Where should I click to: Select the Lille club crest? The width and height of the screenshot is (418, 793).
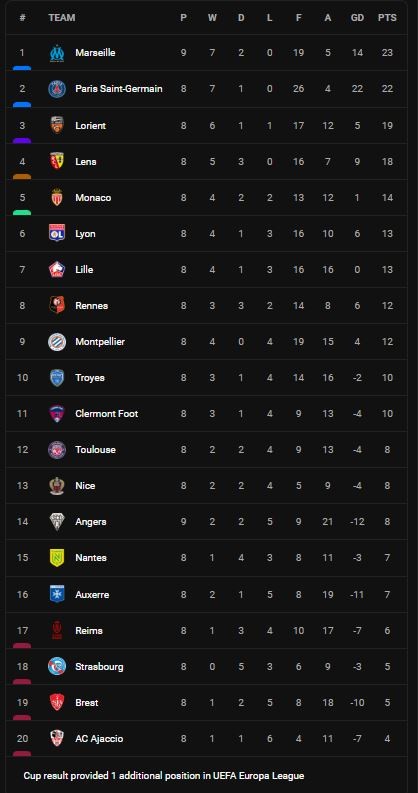(57, 270)
